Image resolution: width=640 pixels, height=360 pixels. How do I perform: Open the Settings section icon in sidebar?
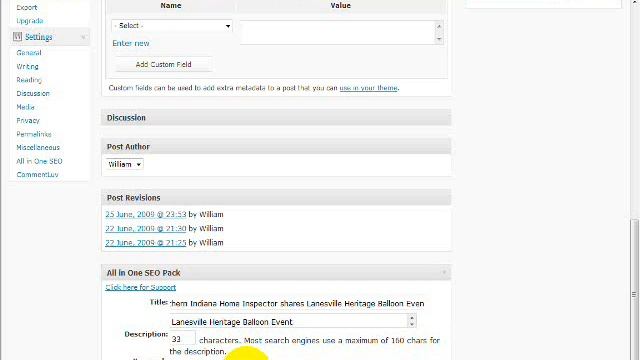pyautogui.click(x=17, y=37)
